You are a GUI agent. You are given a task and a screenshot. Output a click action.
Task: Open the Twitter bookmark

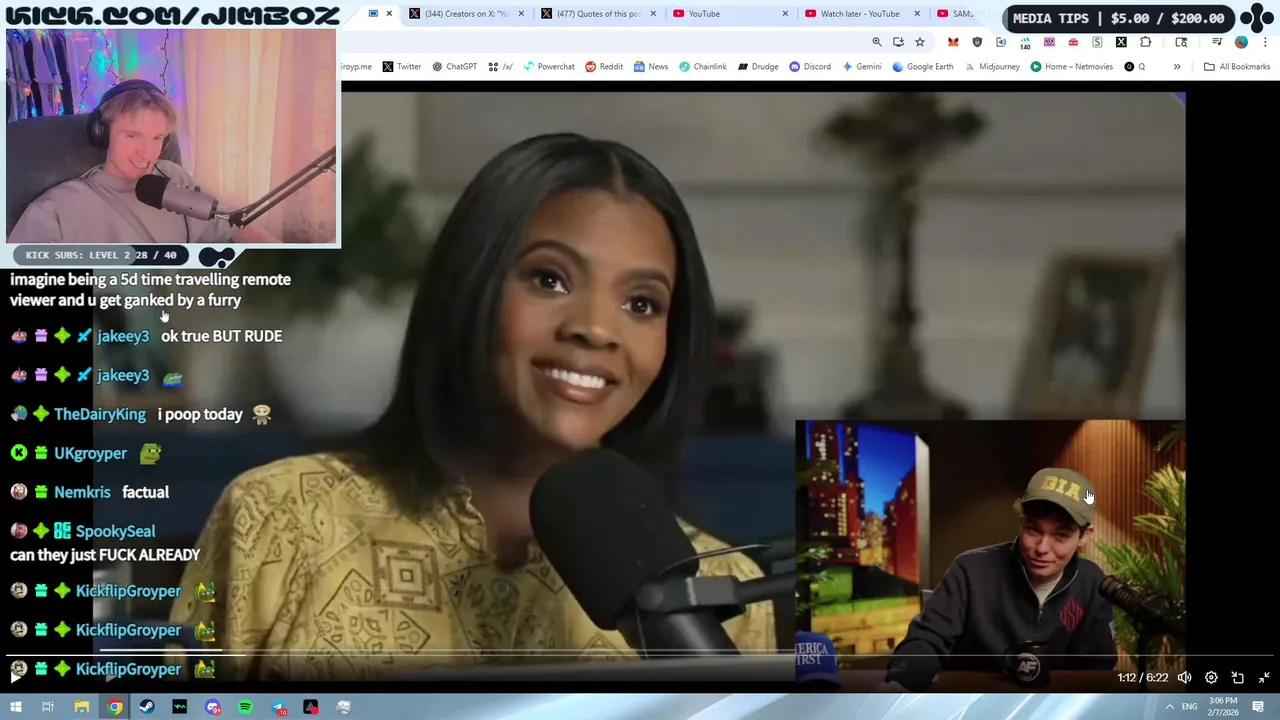pyautogui.click(x=402, y=67)
